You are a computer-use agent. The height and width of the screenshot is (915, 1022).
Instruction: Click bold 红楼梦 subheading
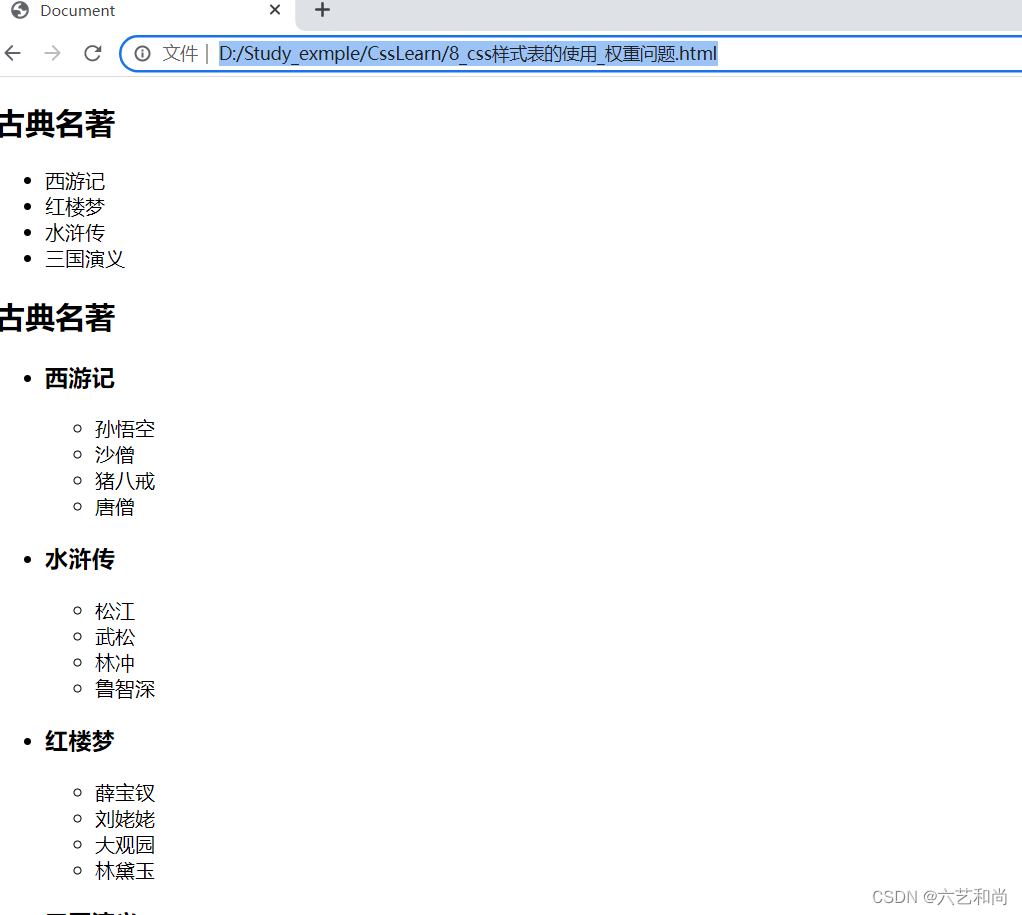(80, 742)
